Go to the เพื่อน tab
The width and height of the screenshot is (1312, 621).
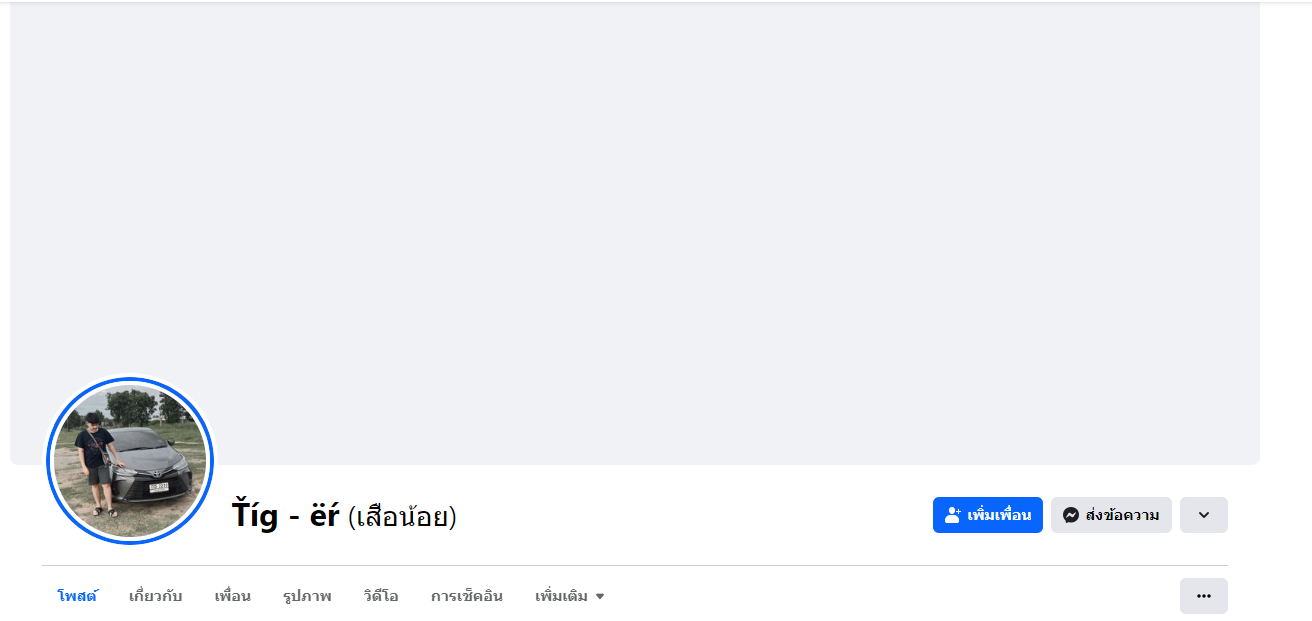pyautogui.click(x=232, y=596)
